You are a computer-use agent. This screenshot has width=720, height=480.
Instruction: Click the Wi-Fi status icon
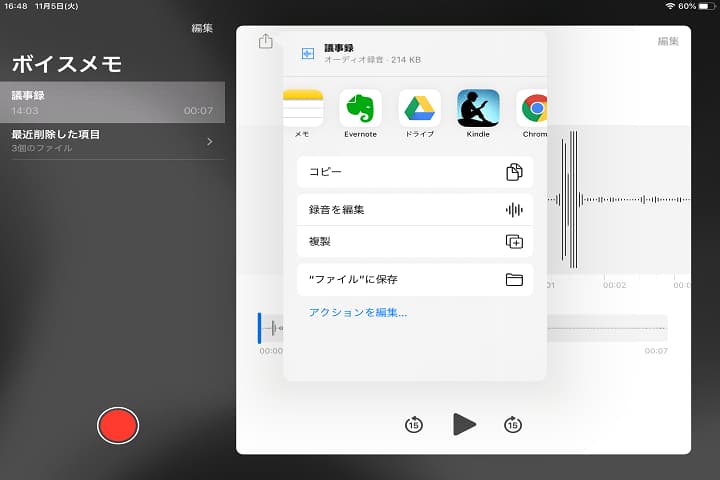[x=670, y=6]
